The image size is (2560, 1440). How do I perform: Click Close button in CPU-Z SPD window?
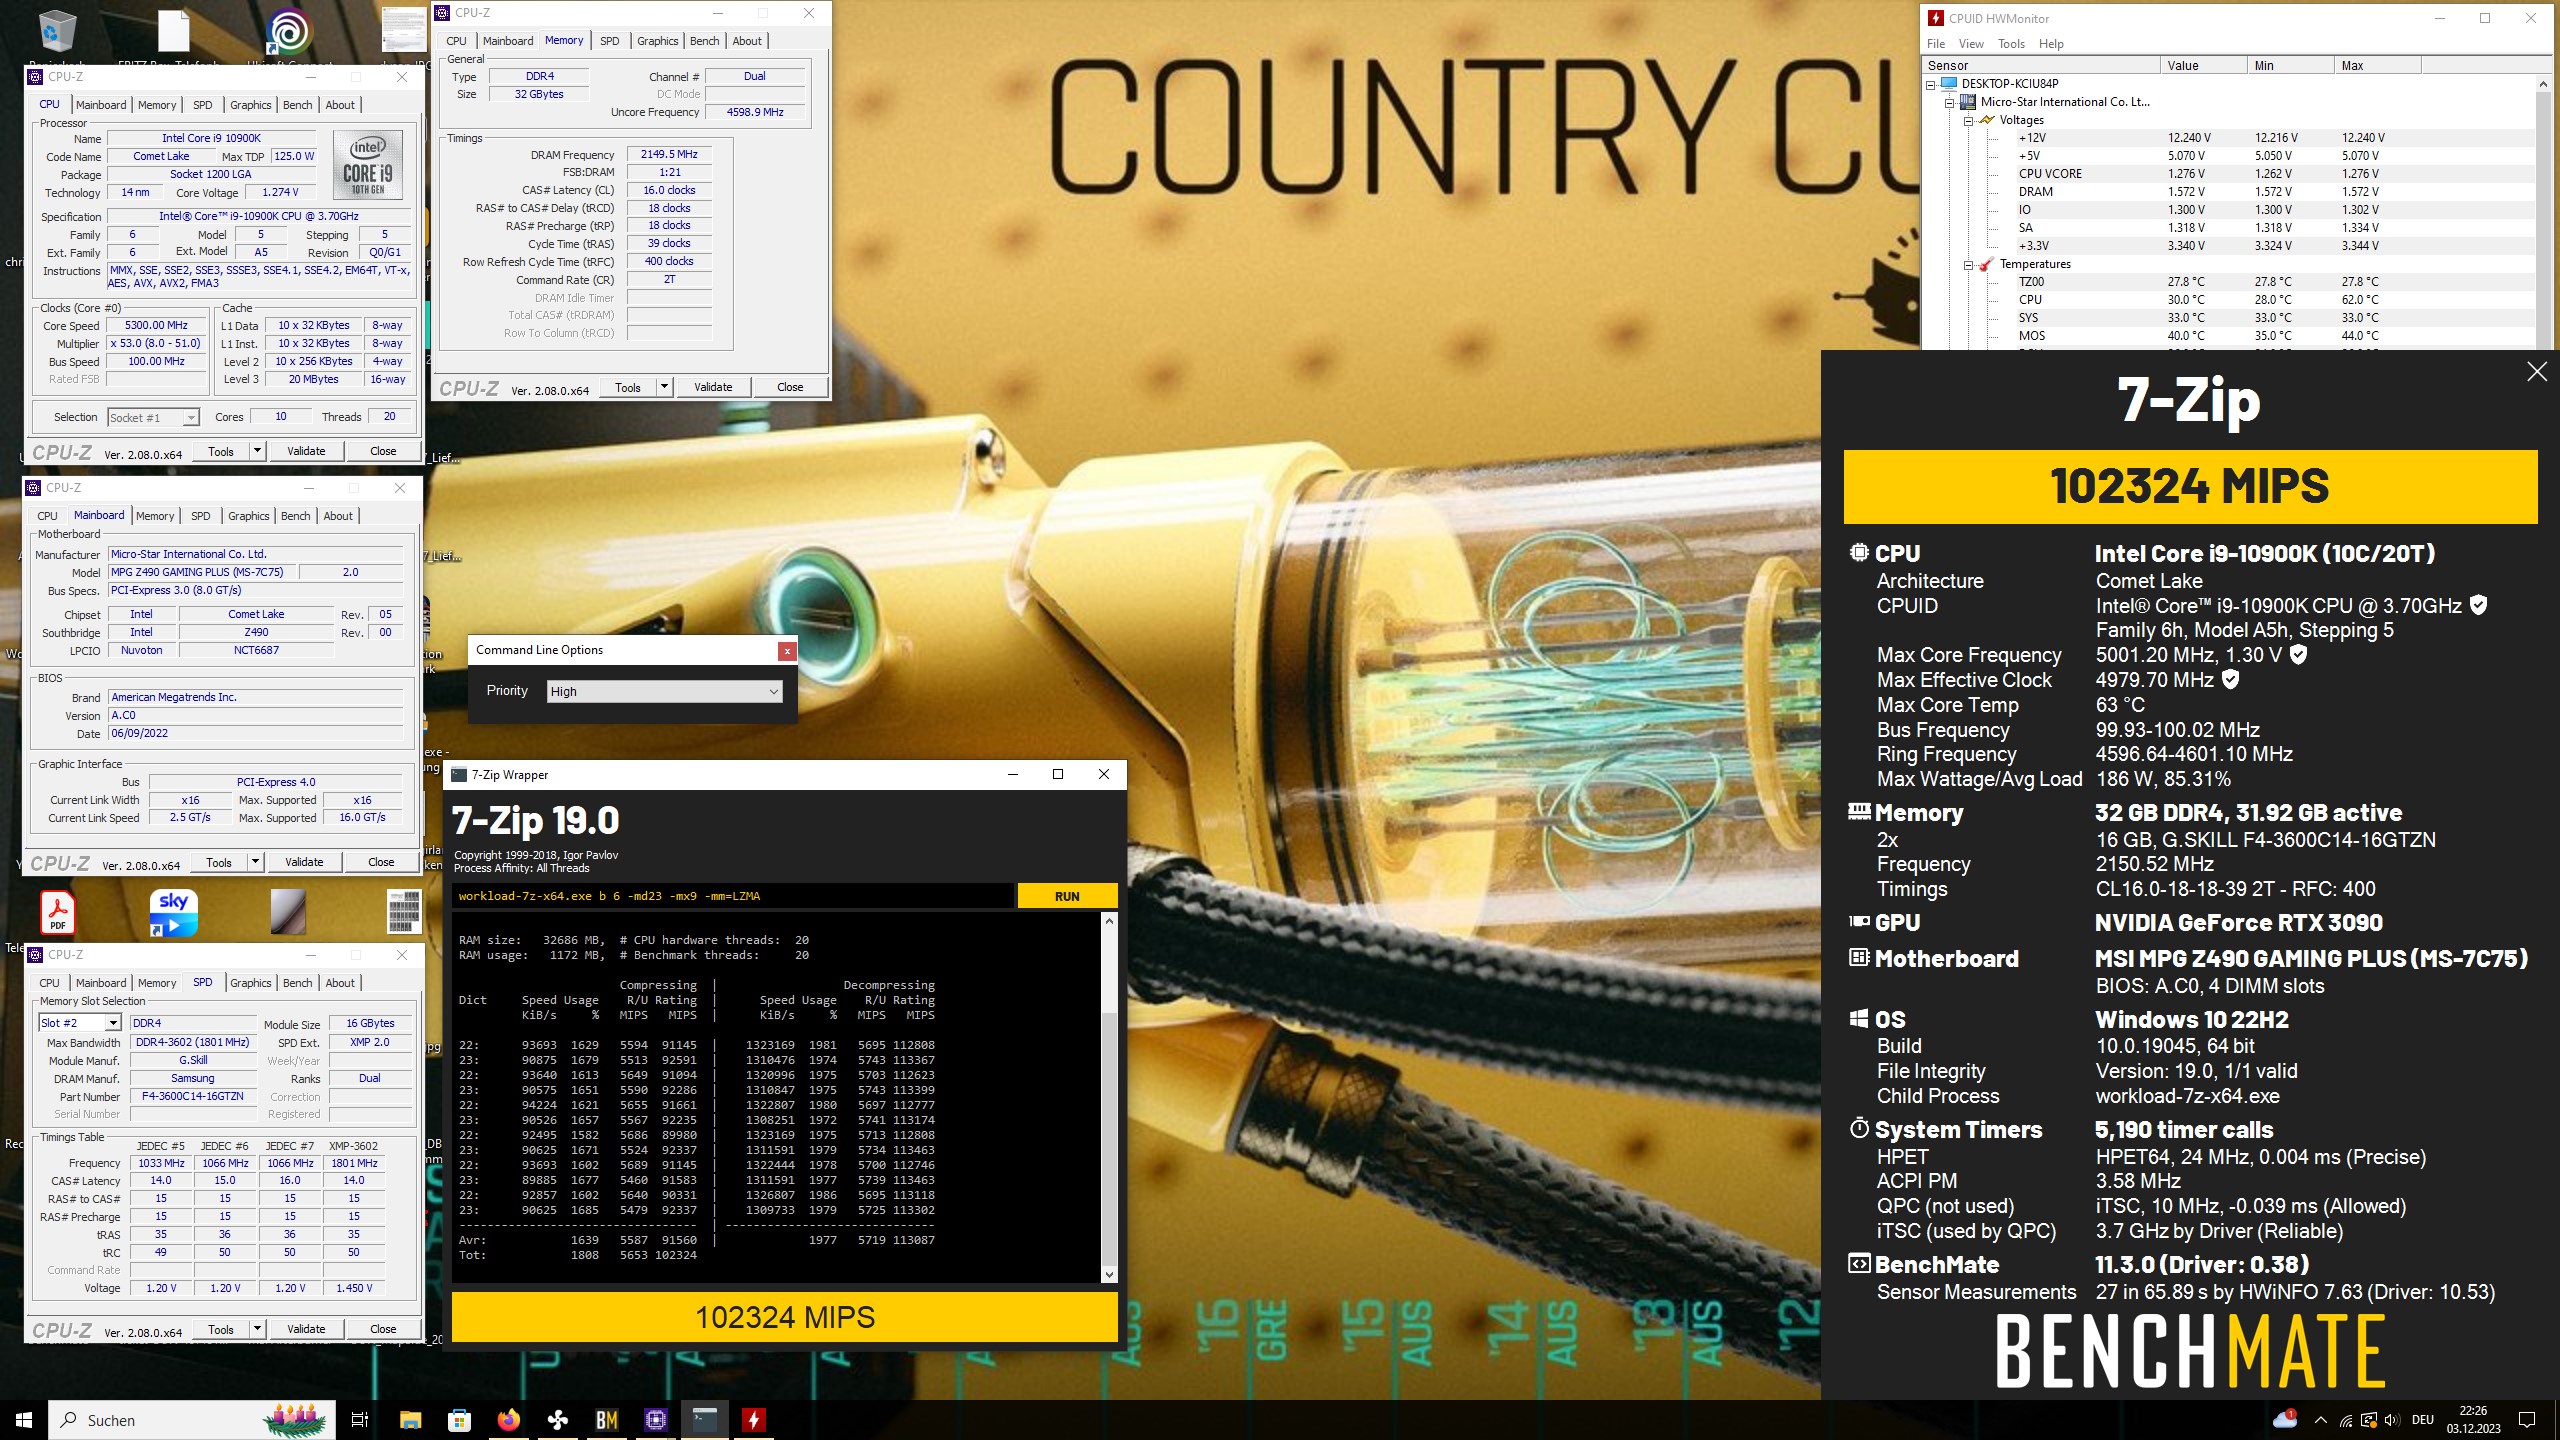click(383, 1329)
